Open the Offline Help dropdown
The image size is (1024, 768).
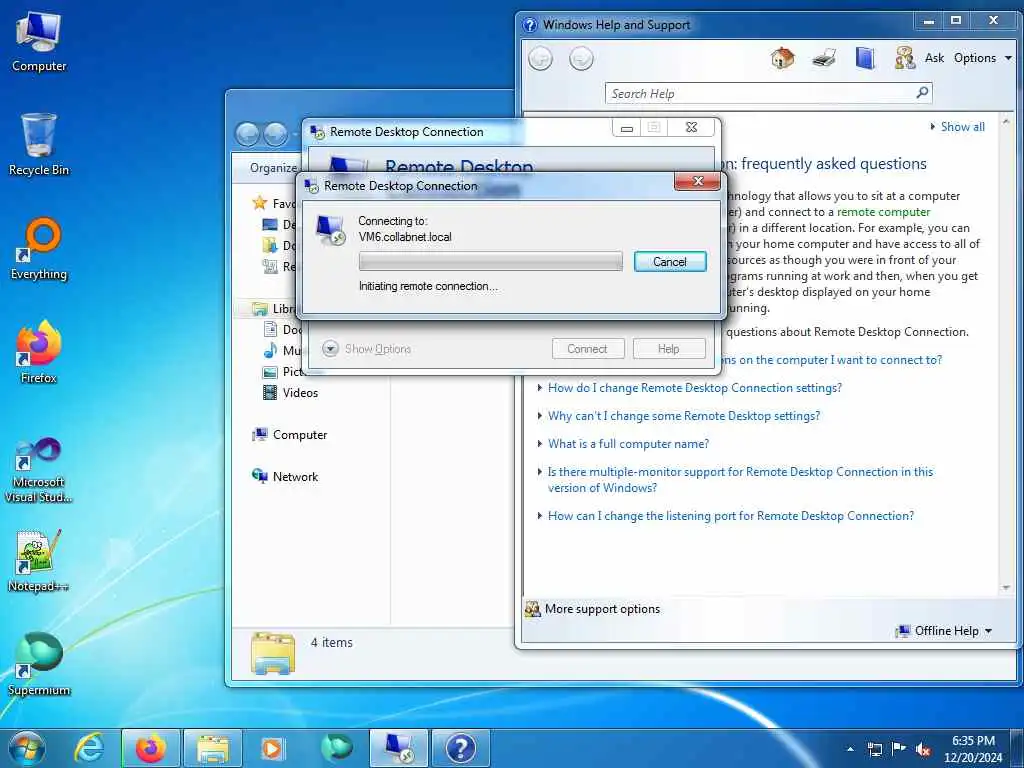pyautogui.click(x=944, y=631)
